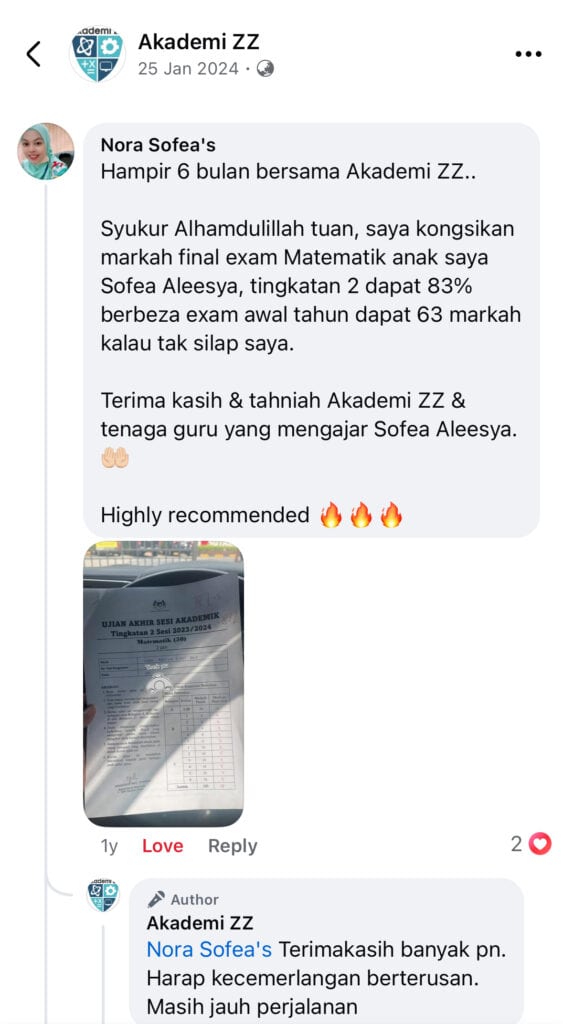Click the public globe icon beside the date
This screenshot has height=1024, width=563.
(265, 69)
